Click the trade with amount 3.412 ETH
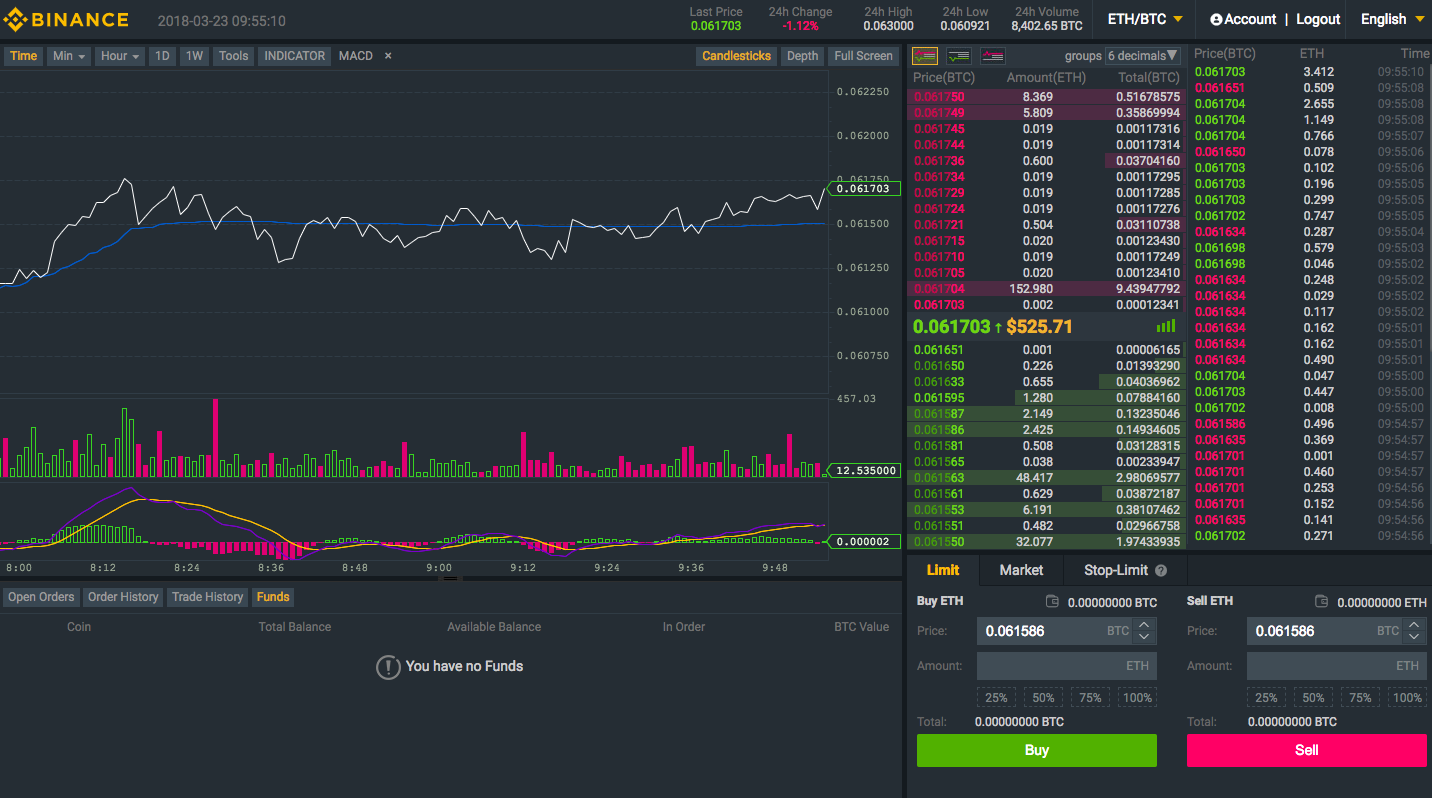The width and height of the screenshot is (1432, 798). coord(1310,72)
